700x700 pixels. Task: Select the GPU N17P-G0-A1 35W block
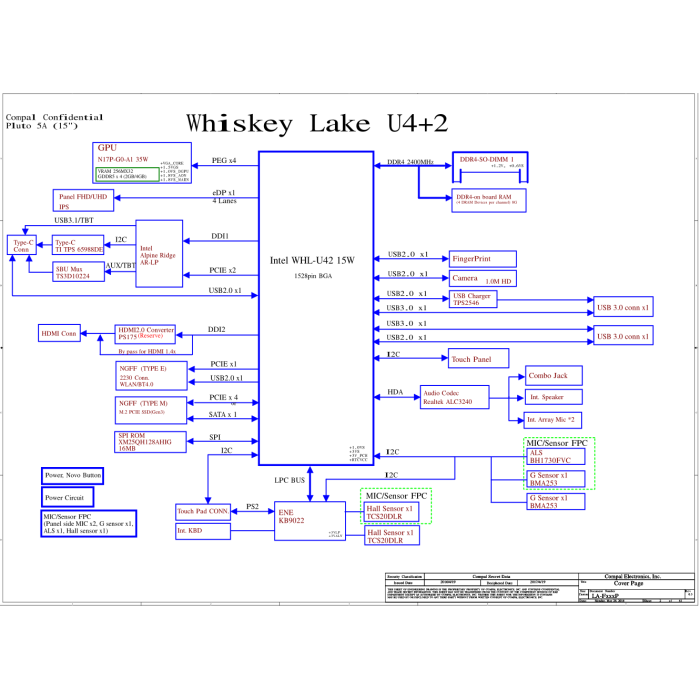coord(142,162)
